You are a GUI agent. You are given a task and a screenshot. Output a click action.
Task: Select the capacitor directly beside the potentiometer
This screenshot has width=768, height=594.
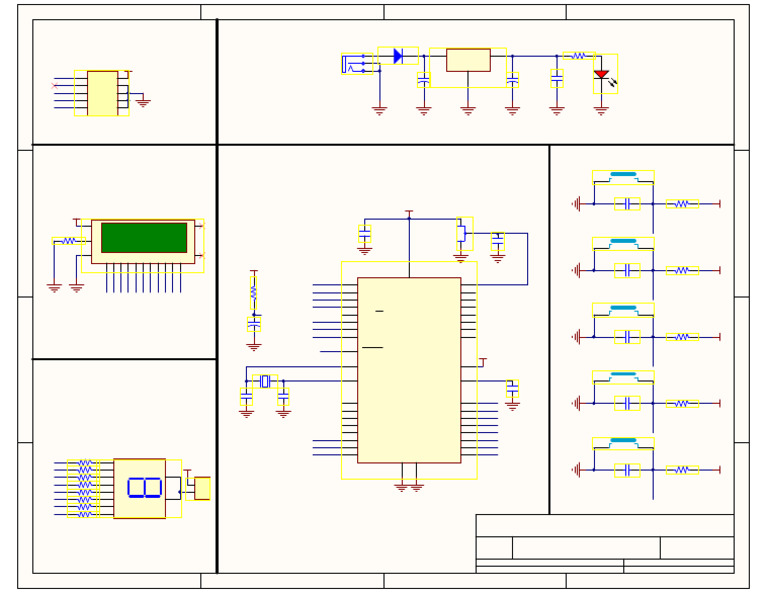(x=498, y=241)
